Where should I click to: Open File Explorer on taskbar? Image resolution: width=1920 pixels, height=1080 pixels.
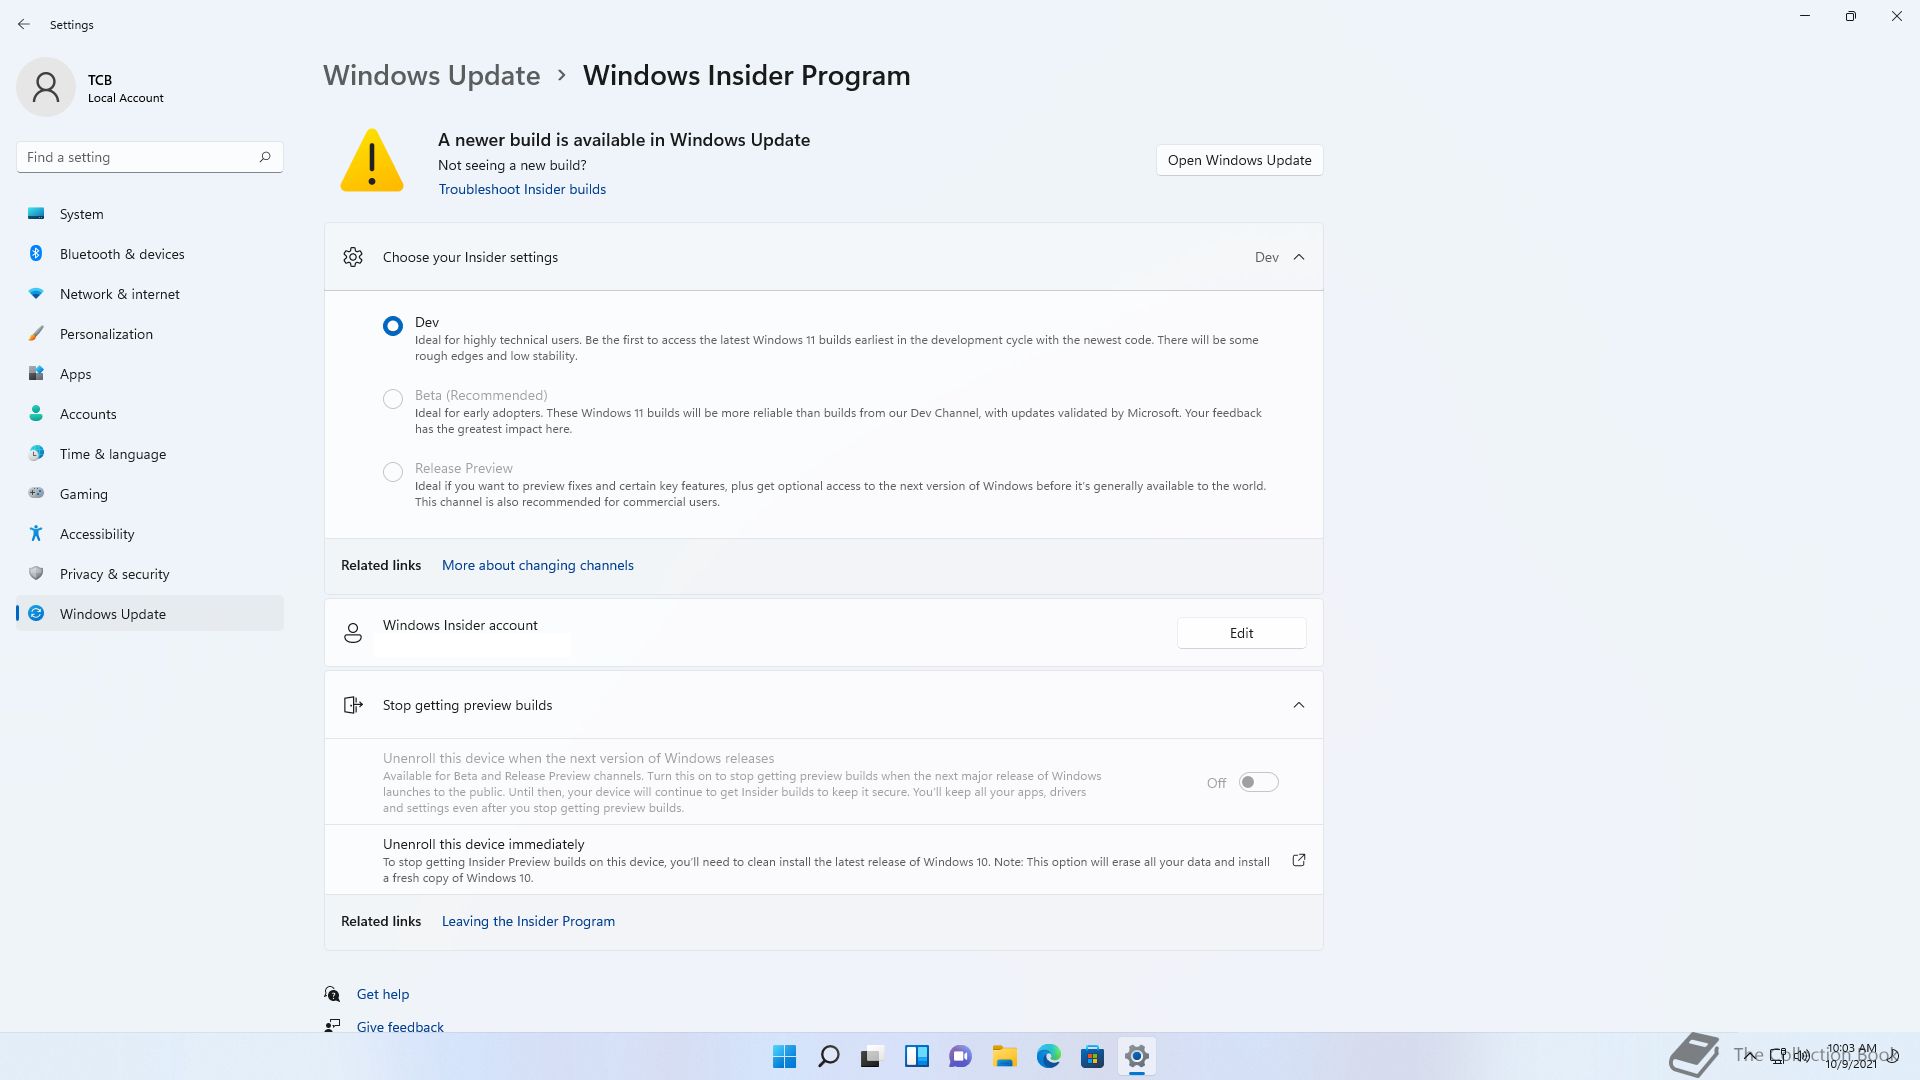pos(1004,1056)
